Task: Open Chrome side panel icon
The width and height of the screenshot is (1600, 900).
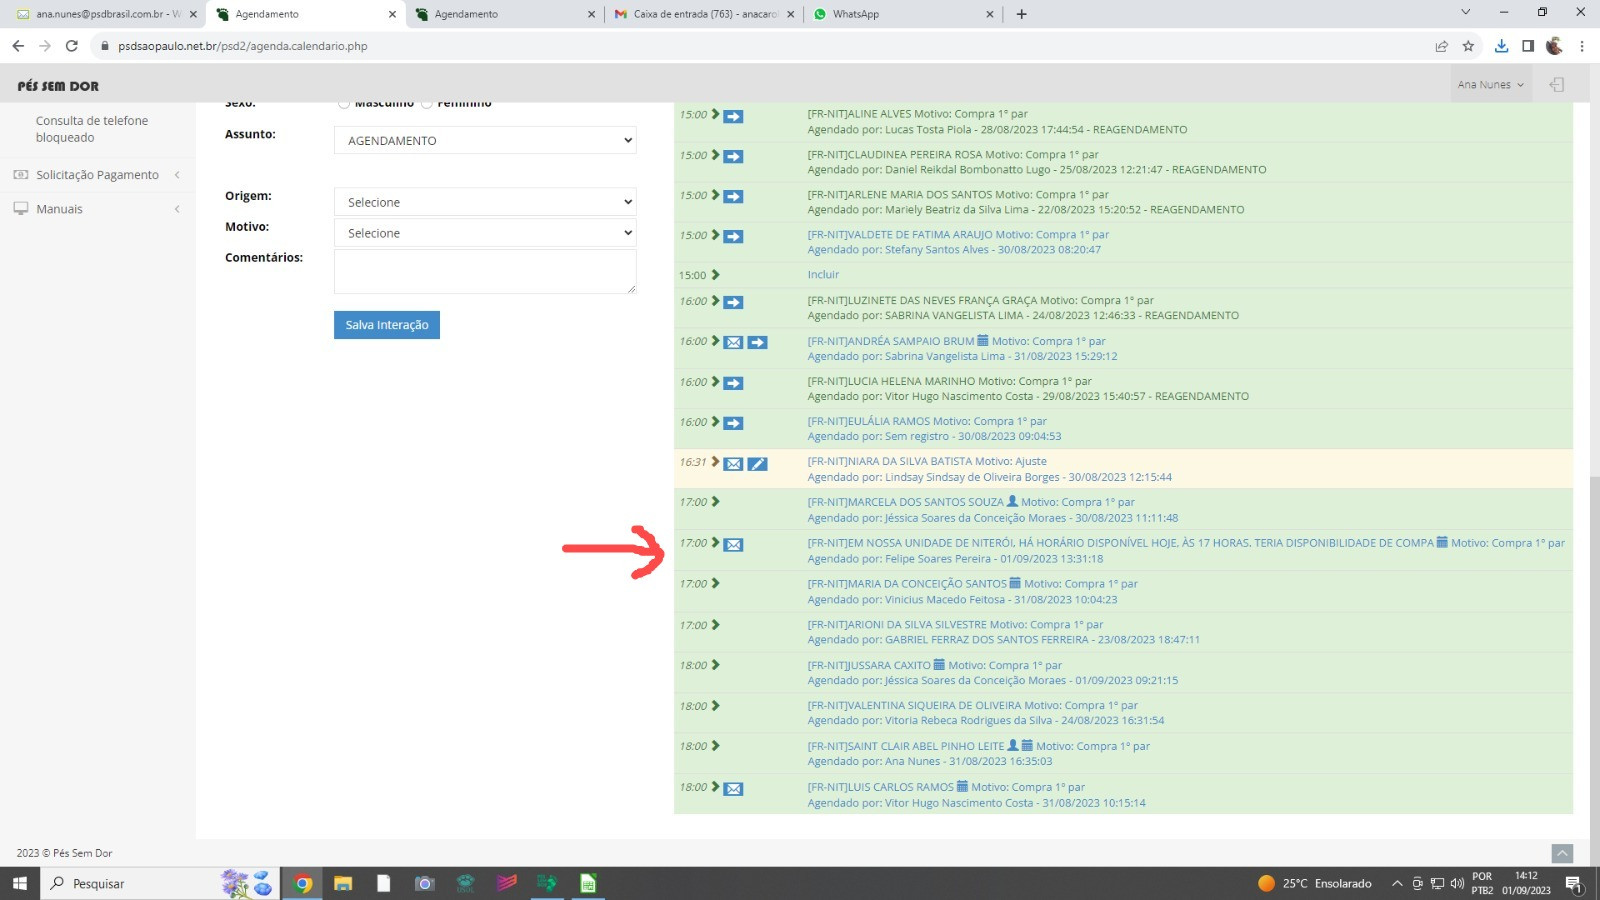Action: click(1528, 46)
